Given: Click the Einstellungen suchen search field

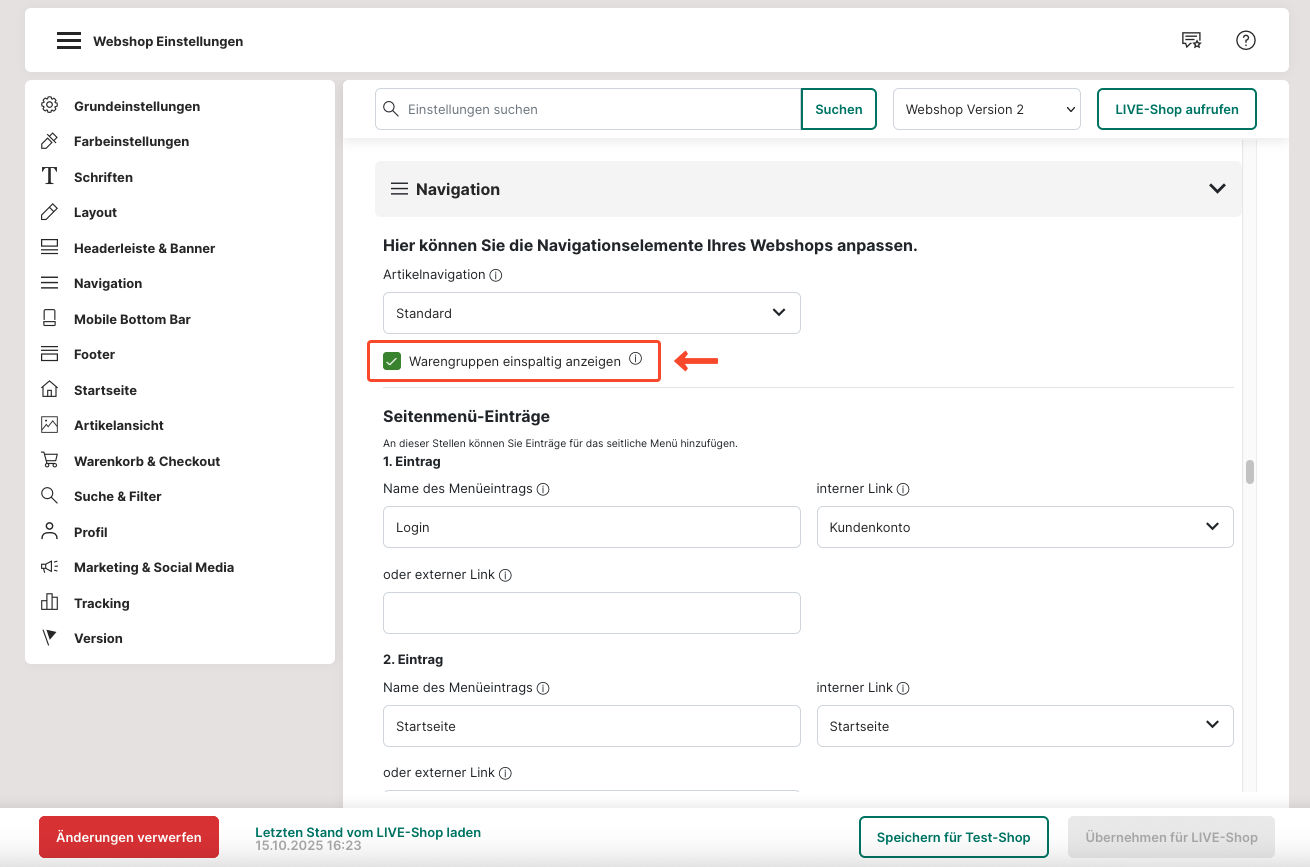Looking at the screenshot, I should (598, 110).
